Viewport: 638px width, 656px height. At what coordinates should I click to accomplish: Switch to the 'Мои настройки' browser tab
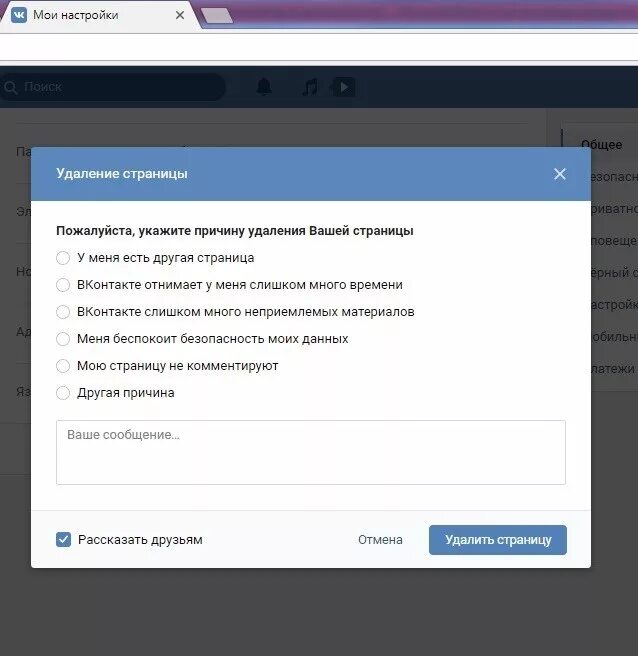tap(98, 15)
